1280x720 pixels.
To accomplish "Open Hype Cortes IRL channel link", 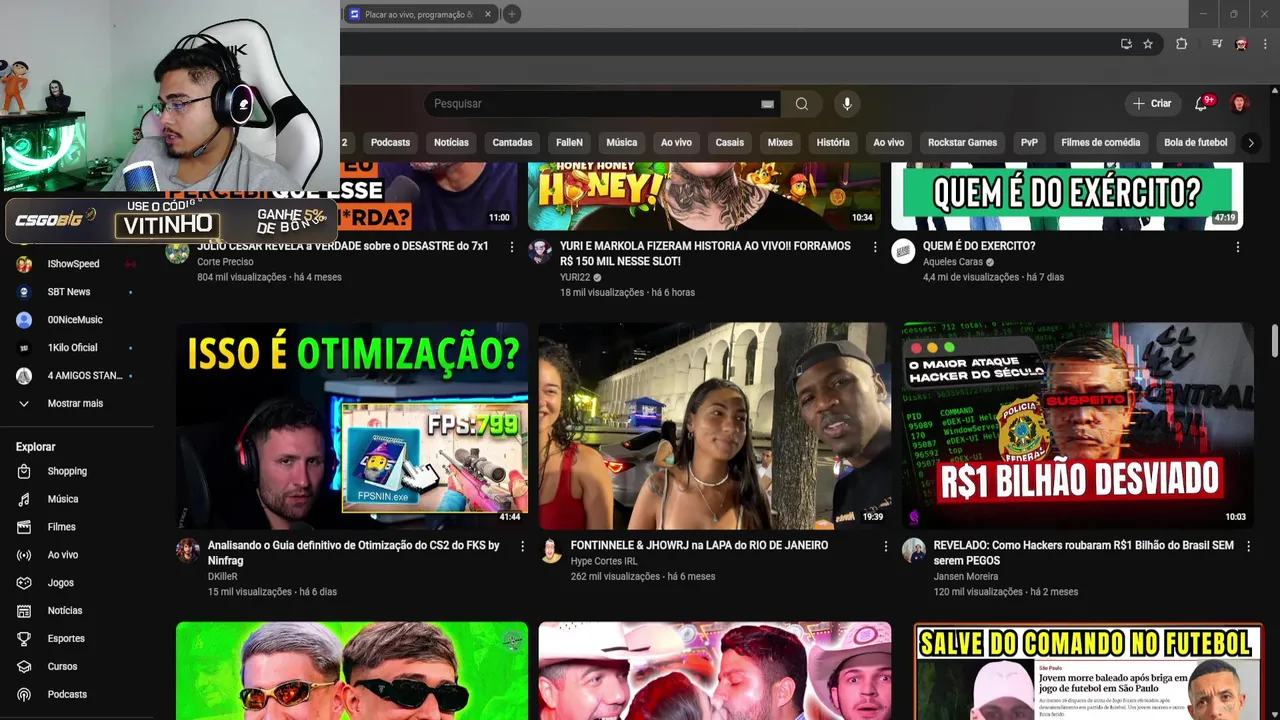I will click(x=604, y=562).
